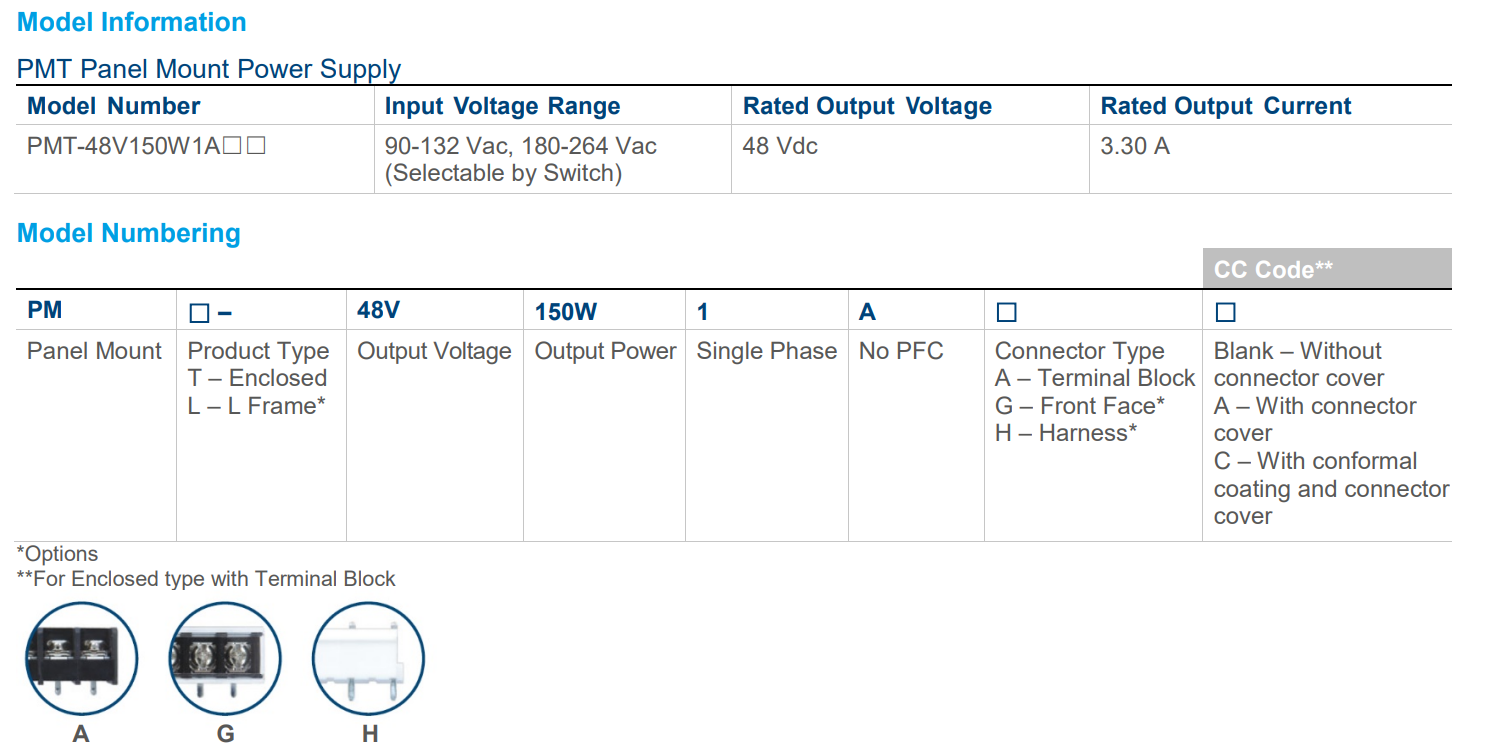Click the "G – Front Face*" connector option

[1080, 406]
